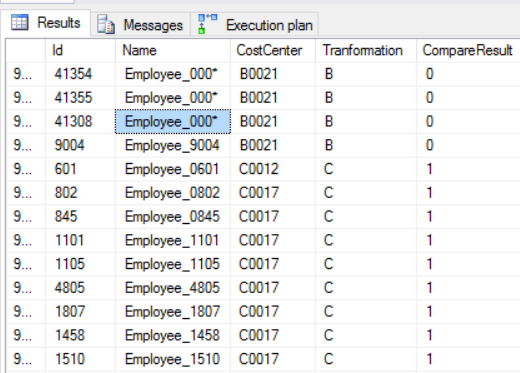
Task: Click Tranformation value C in row 1807
Action: (366, 311)
